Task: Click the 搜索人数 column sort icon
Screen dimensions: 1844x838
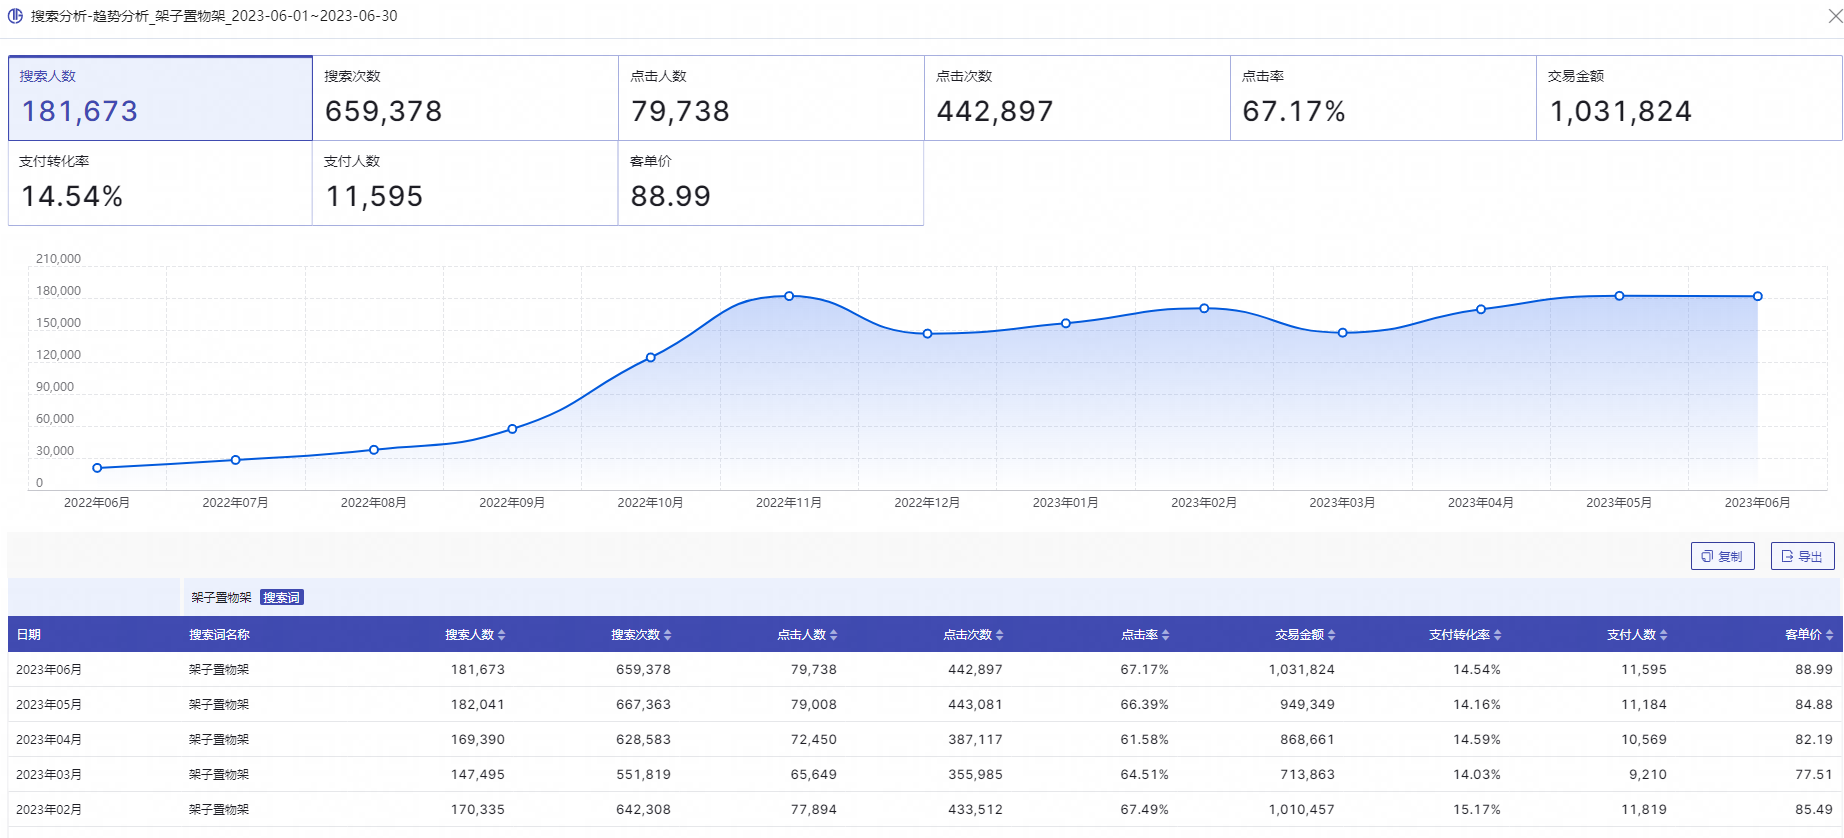Action: click(x=501, y=635)
